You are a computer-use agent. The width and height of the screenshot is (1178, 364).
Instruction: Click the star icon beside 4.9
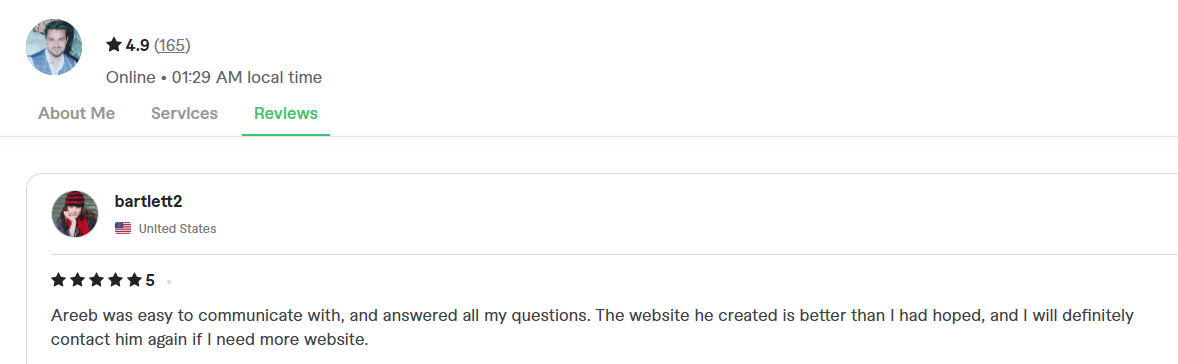114,45
